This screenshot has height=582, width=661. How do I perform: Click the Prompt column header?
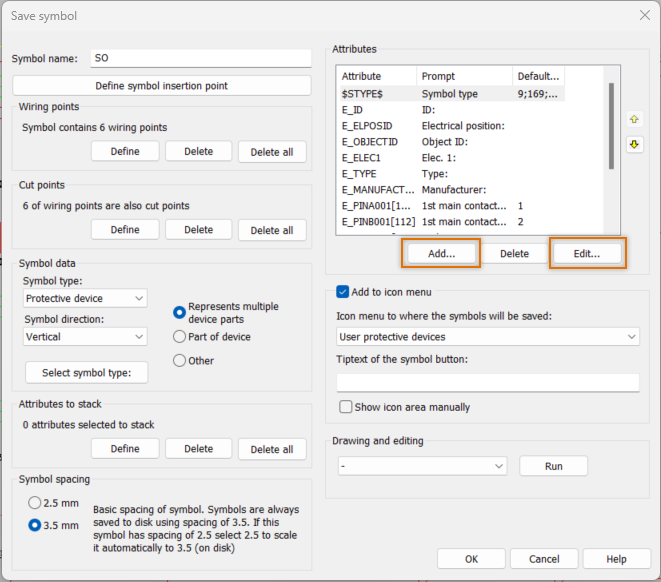click(465, 76)
